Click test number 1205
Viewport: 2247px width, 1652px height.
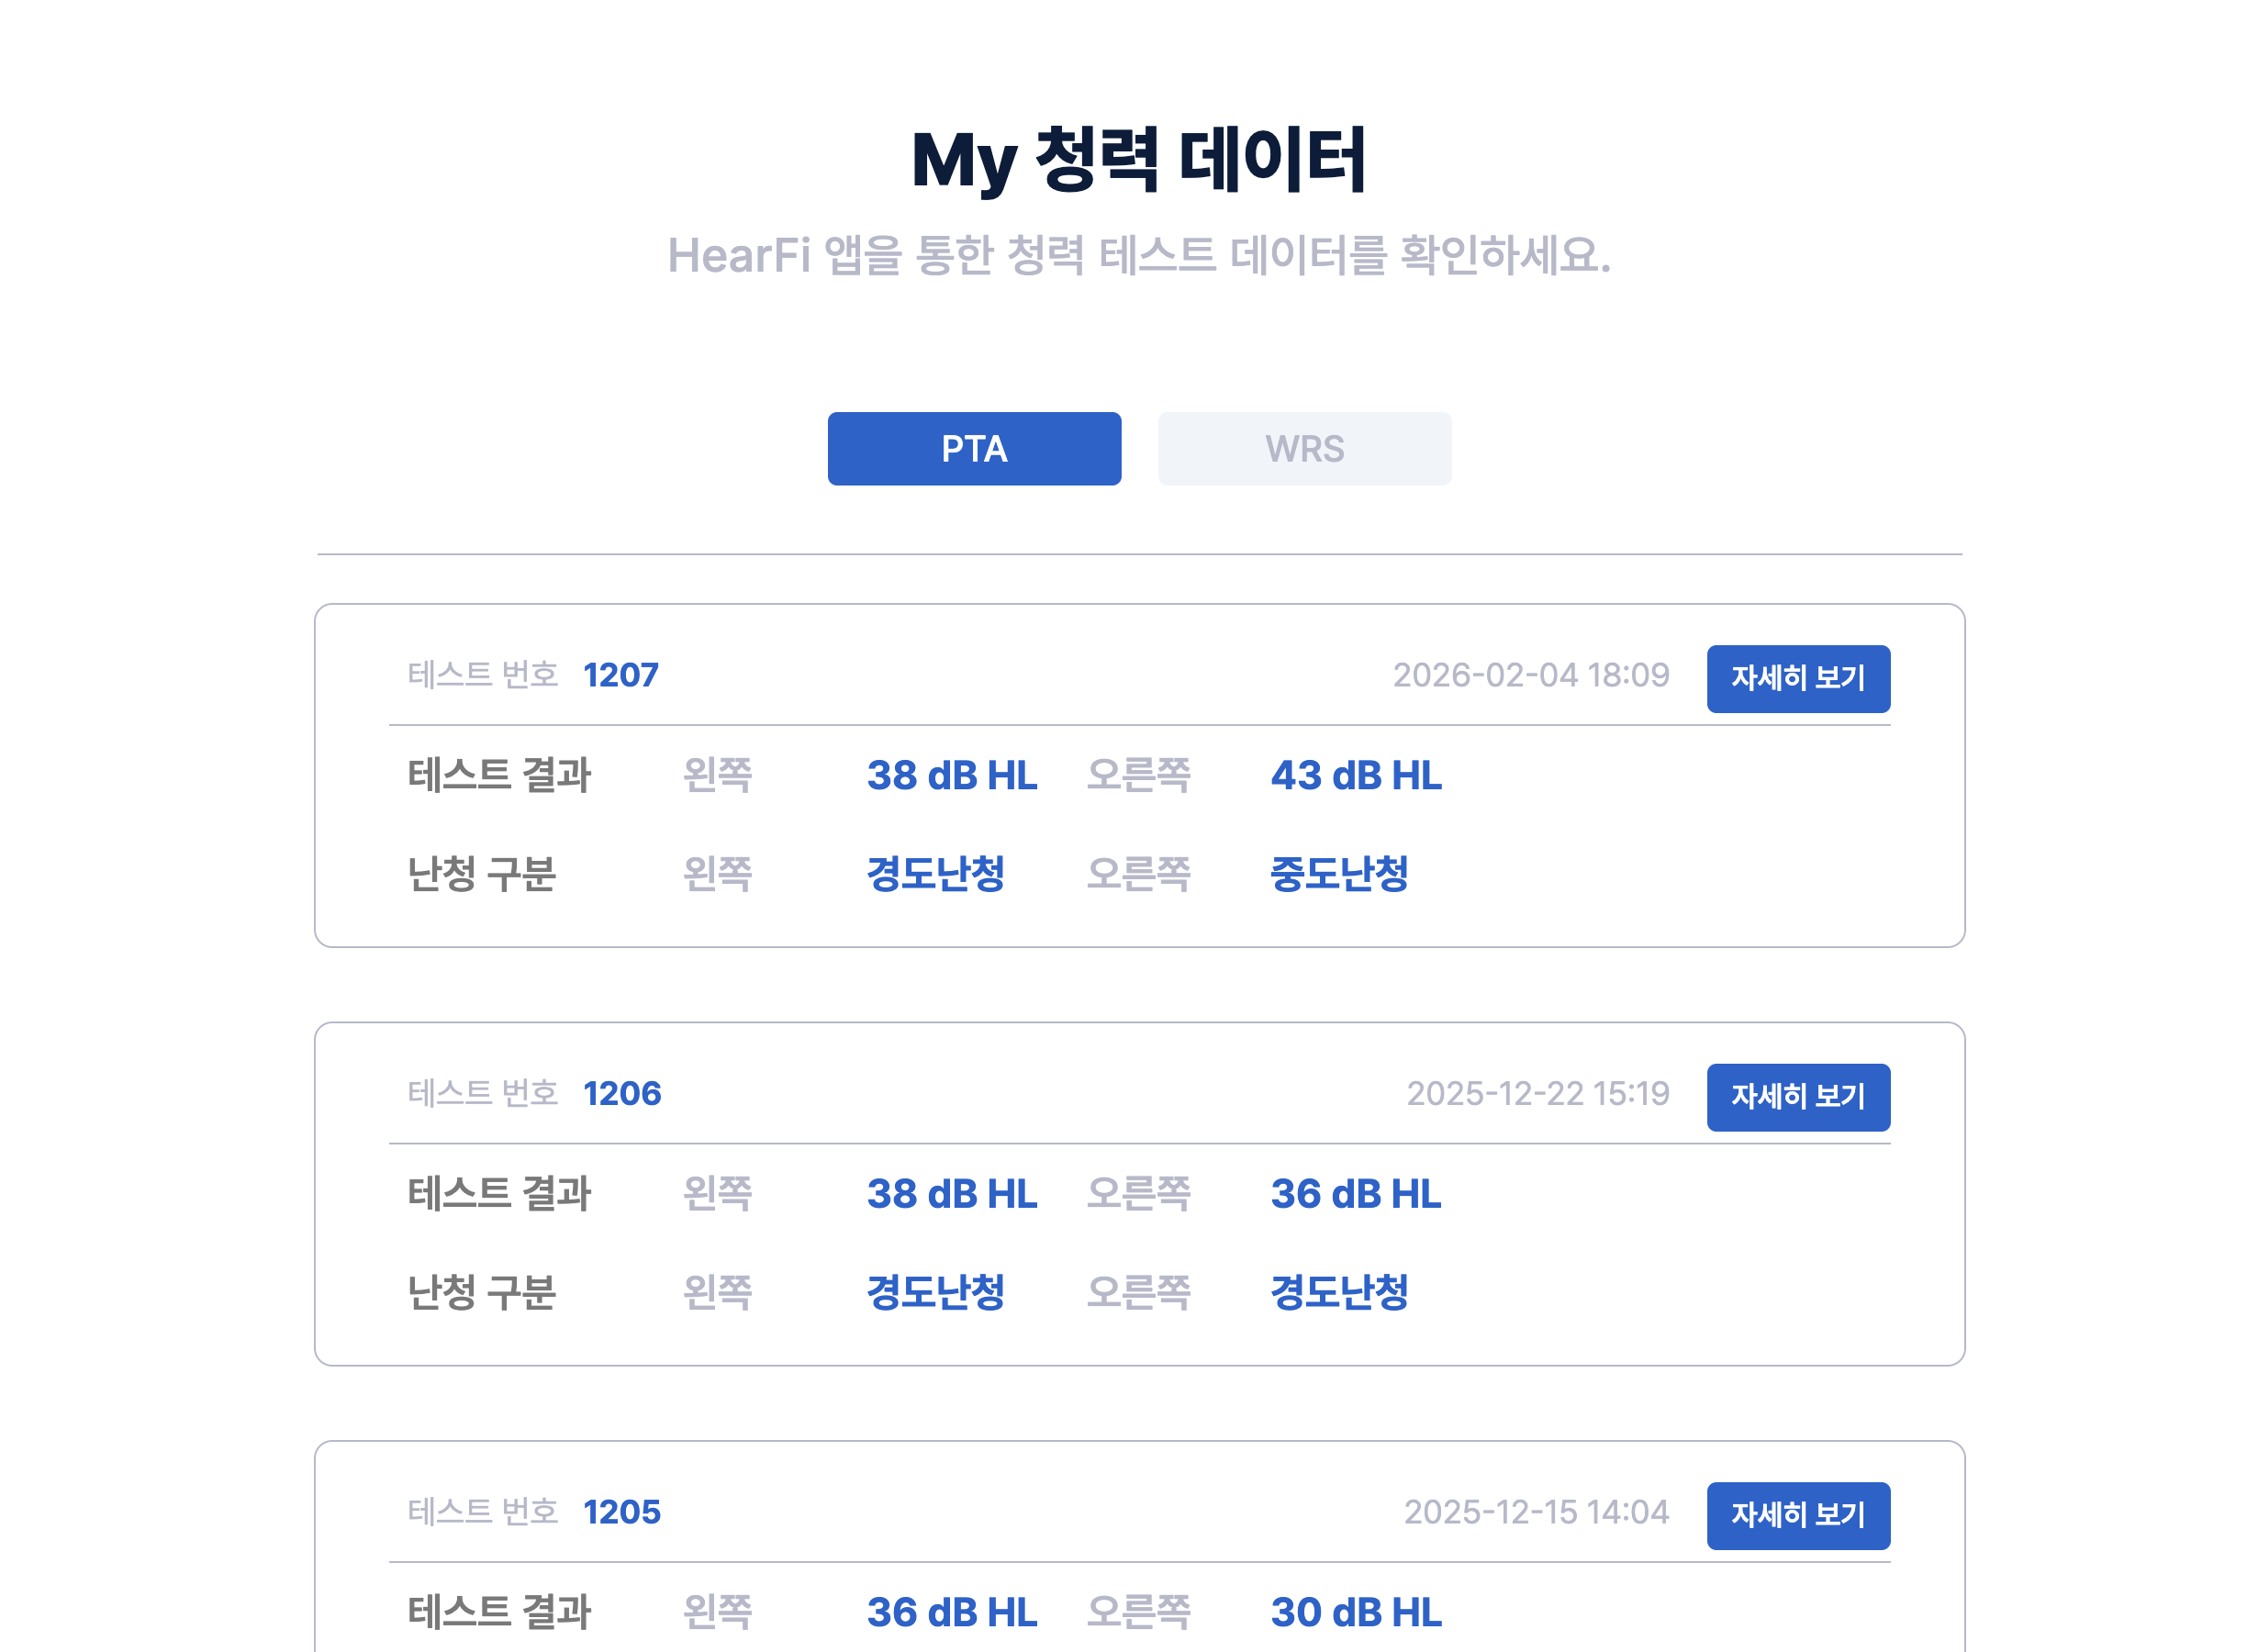tap(621, 1512)
